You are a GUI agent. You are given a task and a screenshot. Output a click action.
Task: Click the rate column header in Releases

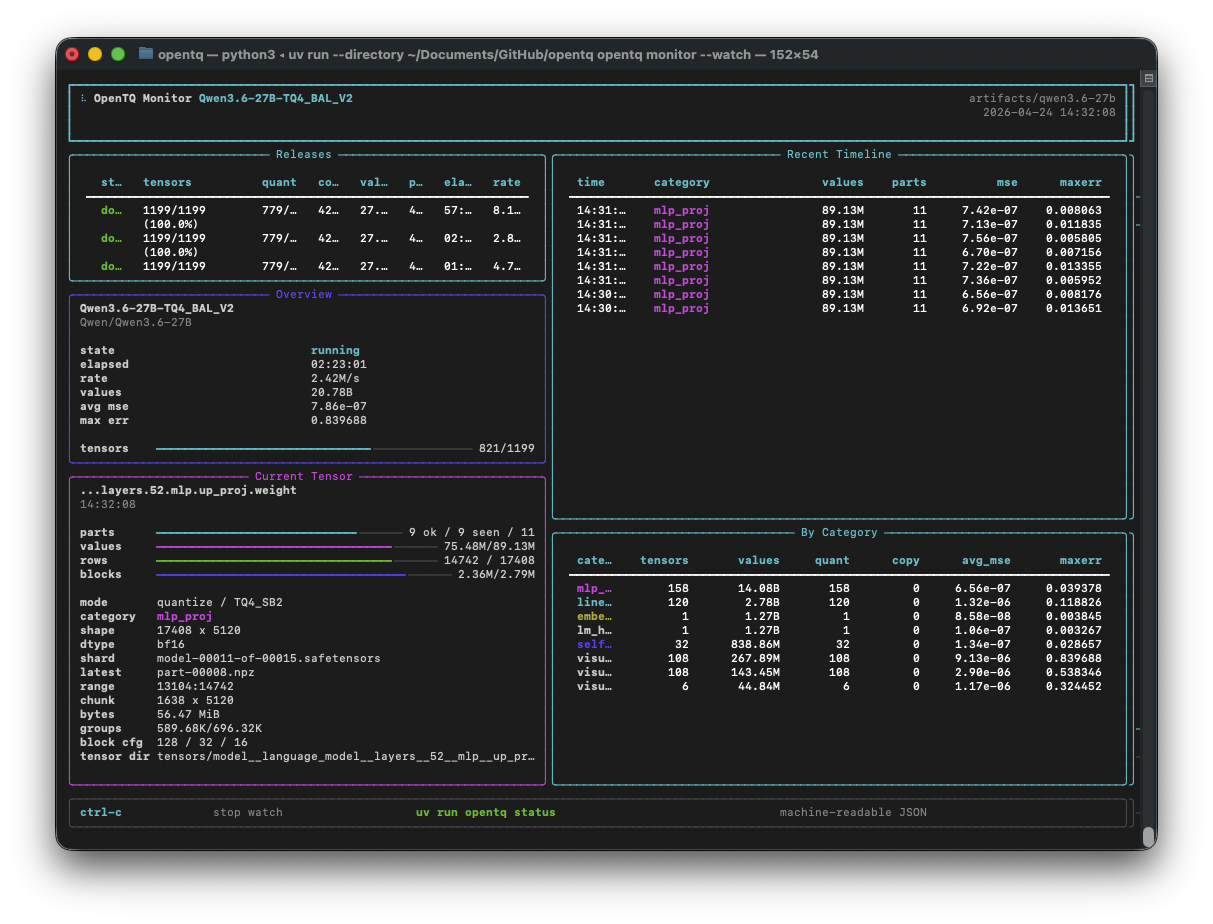pos(507,183)
